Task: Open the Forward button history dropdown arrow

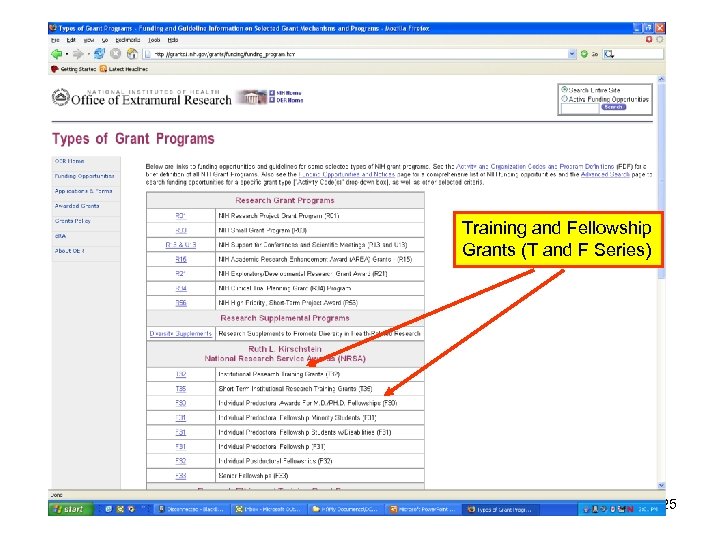Action: tap(88, 54)
